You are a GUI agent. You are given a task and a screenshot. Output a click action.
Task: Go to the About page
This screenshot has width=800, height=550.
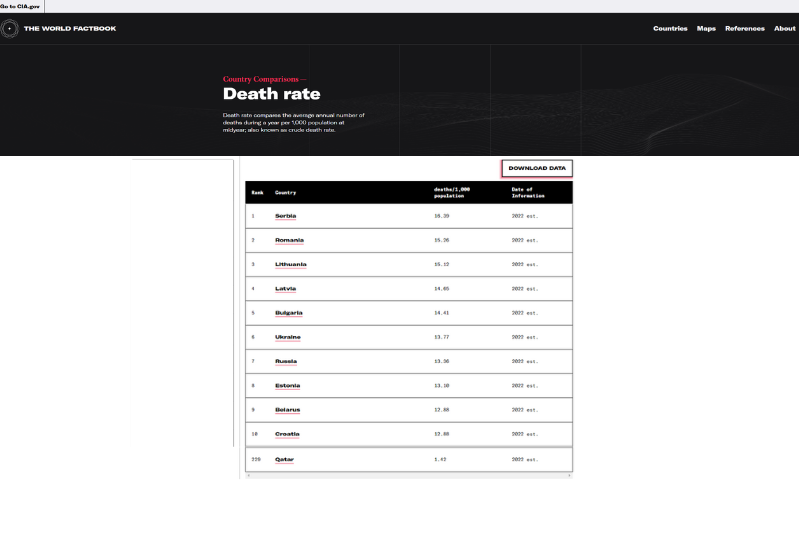coord(785,28)
